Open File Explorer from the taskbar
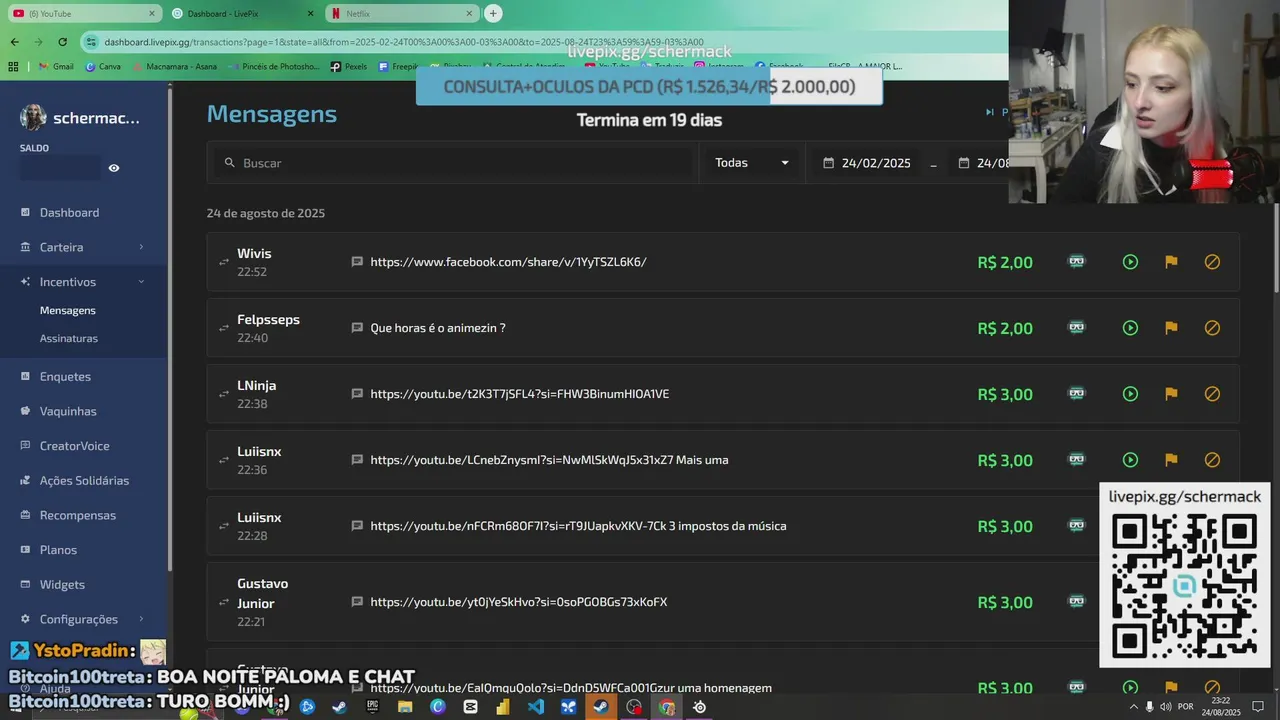 point(405,707)
